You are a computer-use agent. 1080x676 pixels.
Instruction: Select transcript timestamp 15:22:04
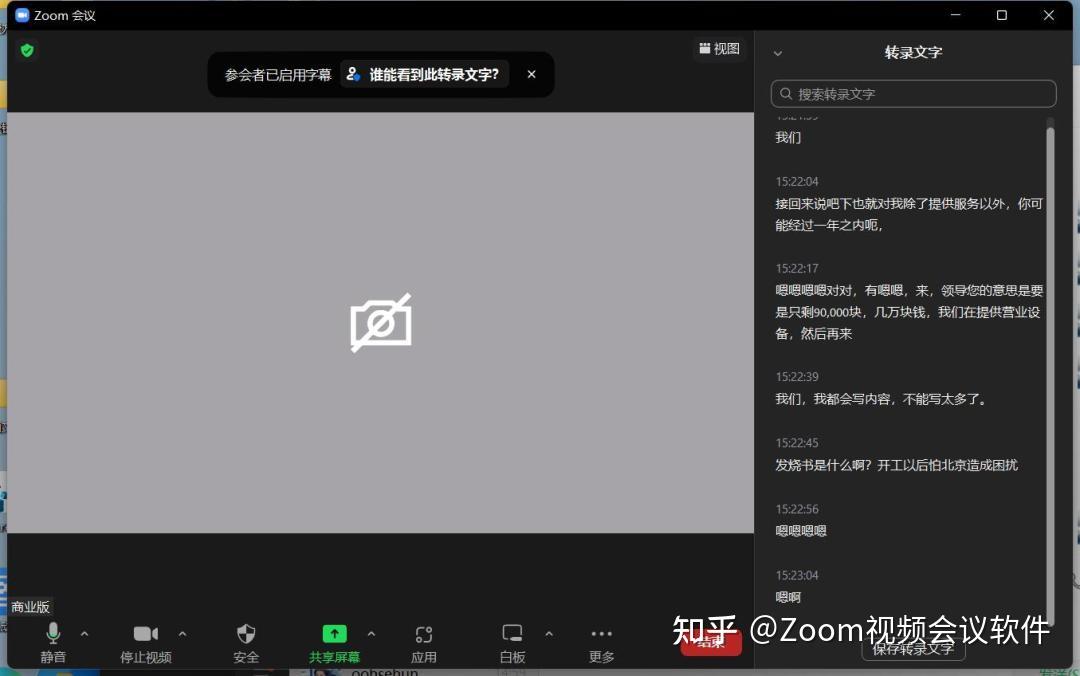click(x=797, y=181)
